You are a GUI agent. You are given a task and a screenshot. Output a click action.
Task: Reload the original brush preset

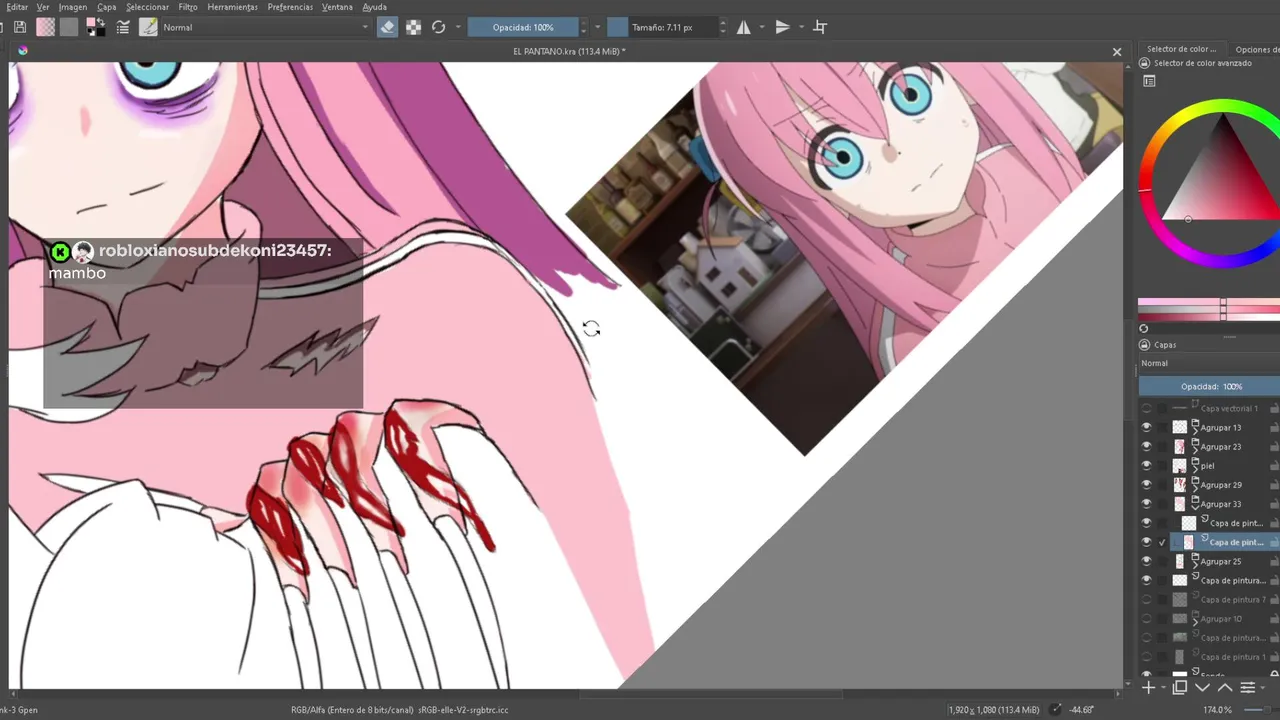(438, 27)
